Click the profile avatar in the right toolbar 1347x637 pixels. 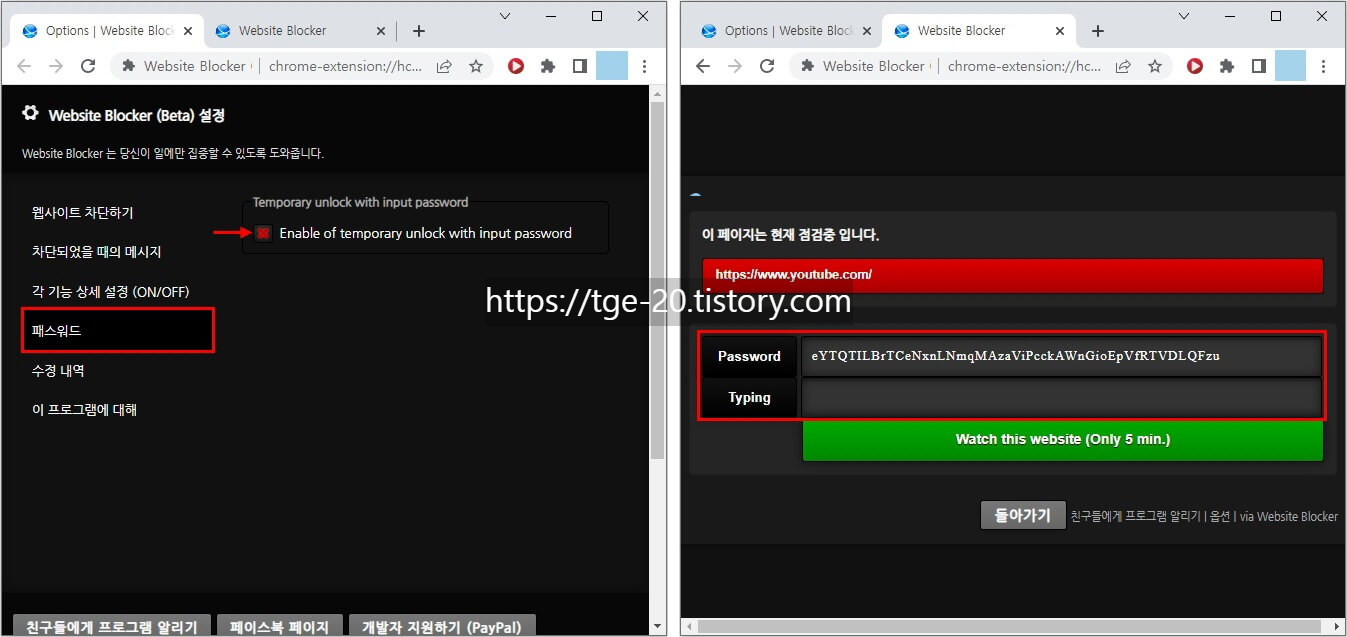(x=1291, y=66)
